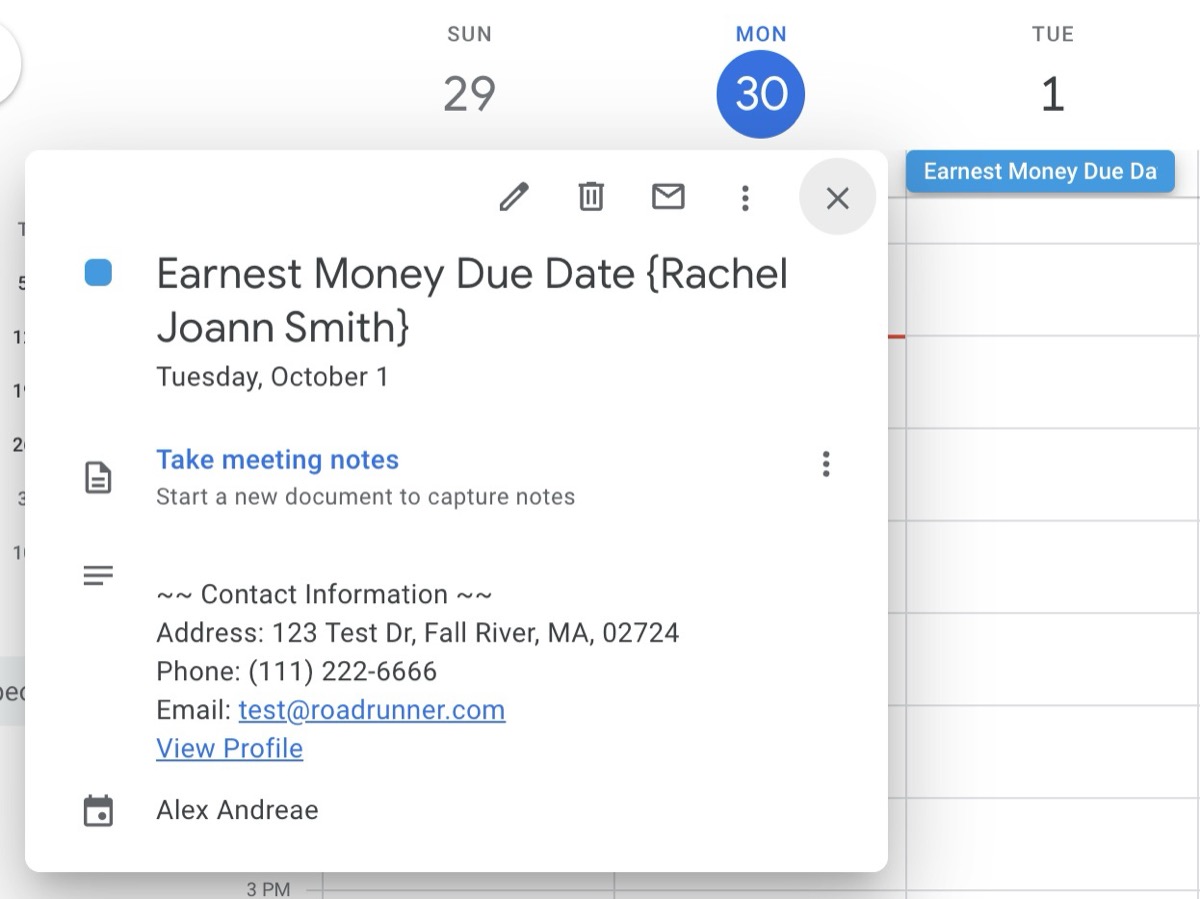The width and height of the screenshot is (1200, 899).
Task: Open the View Profile link
Action: pos(230,748)
